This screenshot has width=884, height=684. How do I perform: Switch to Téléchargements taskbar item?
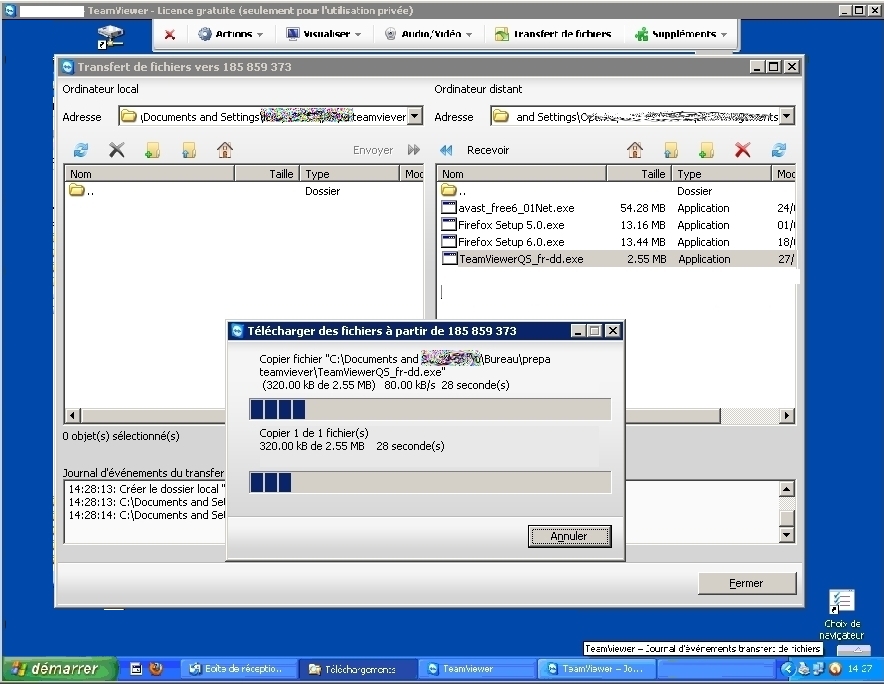point(359,669)
